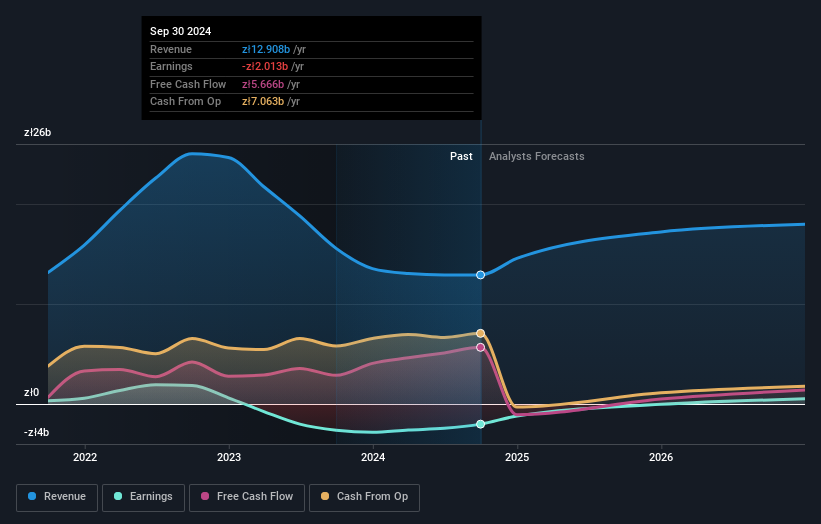This screenshot has height=524, width=821.
Task: Click the -zł4b y-axis label
Action: tap(37, 432)
